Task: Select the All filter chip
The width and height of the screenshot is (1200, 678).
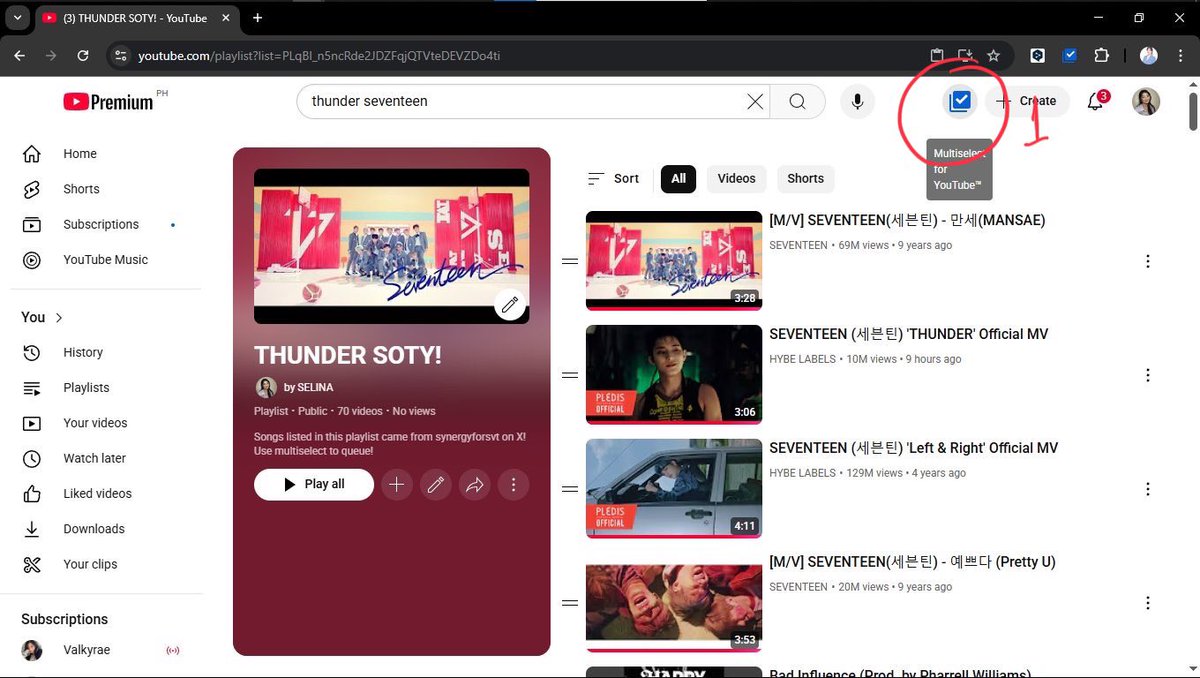Action: click(x=678, y=179)
